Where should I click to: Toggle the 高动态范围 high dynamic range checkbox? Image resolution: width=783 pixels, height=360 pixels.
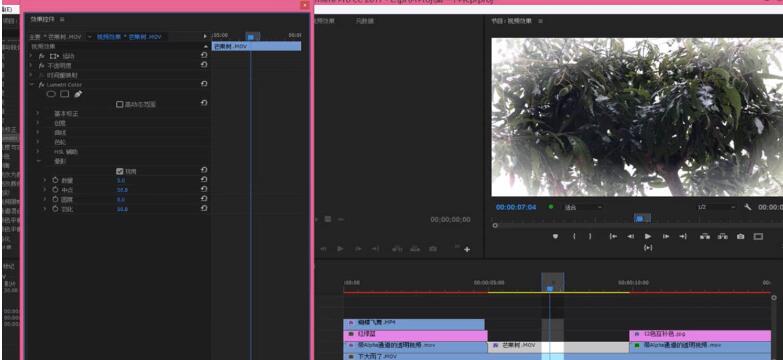coord(119,104)
